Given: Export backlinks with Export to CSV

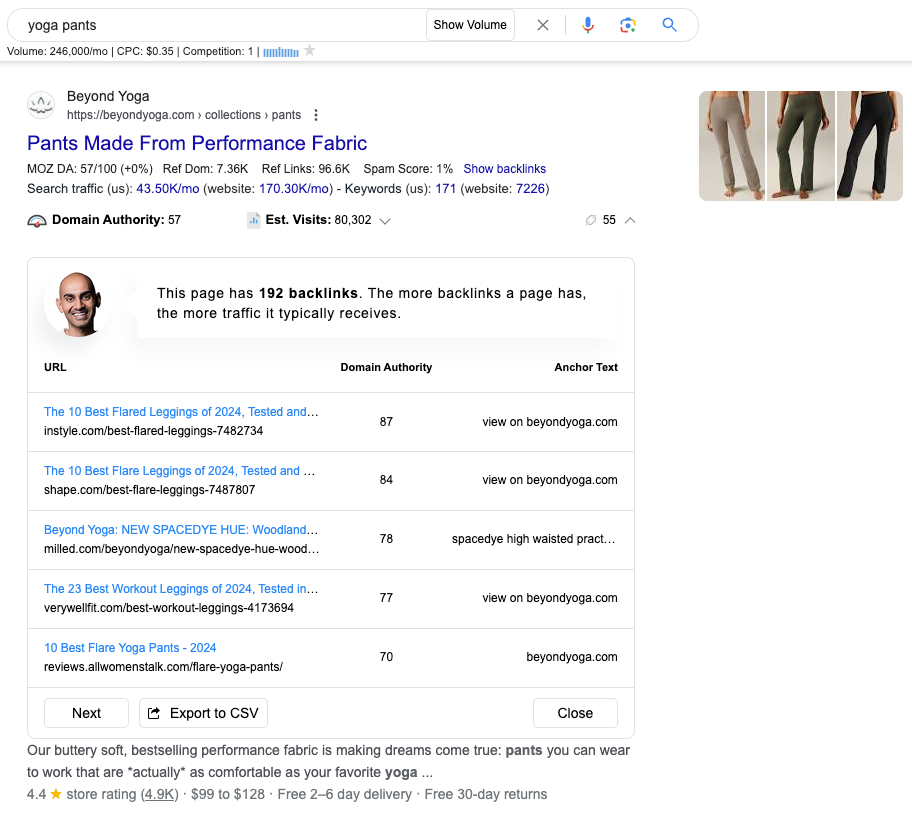Looking at the screenshot, I should 203,713.
